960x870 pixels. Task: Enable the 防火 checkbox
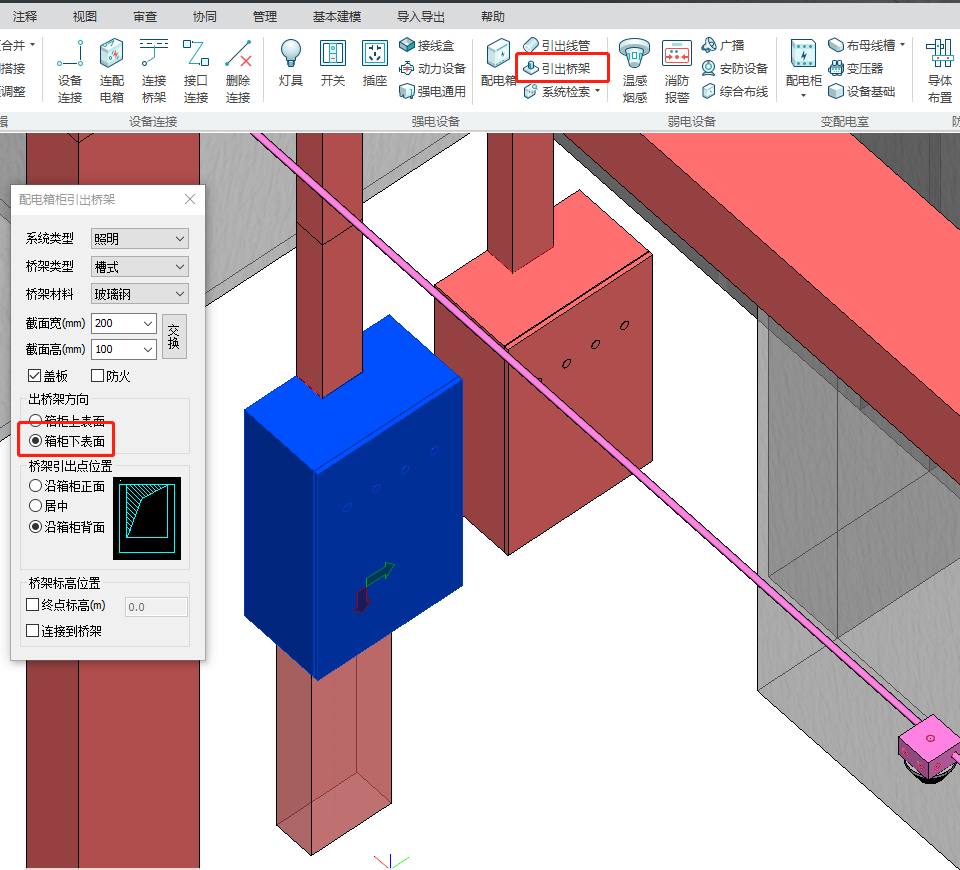pos(98,376)
